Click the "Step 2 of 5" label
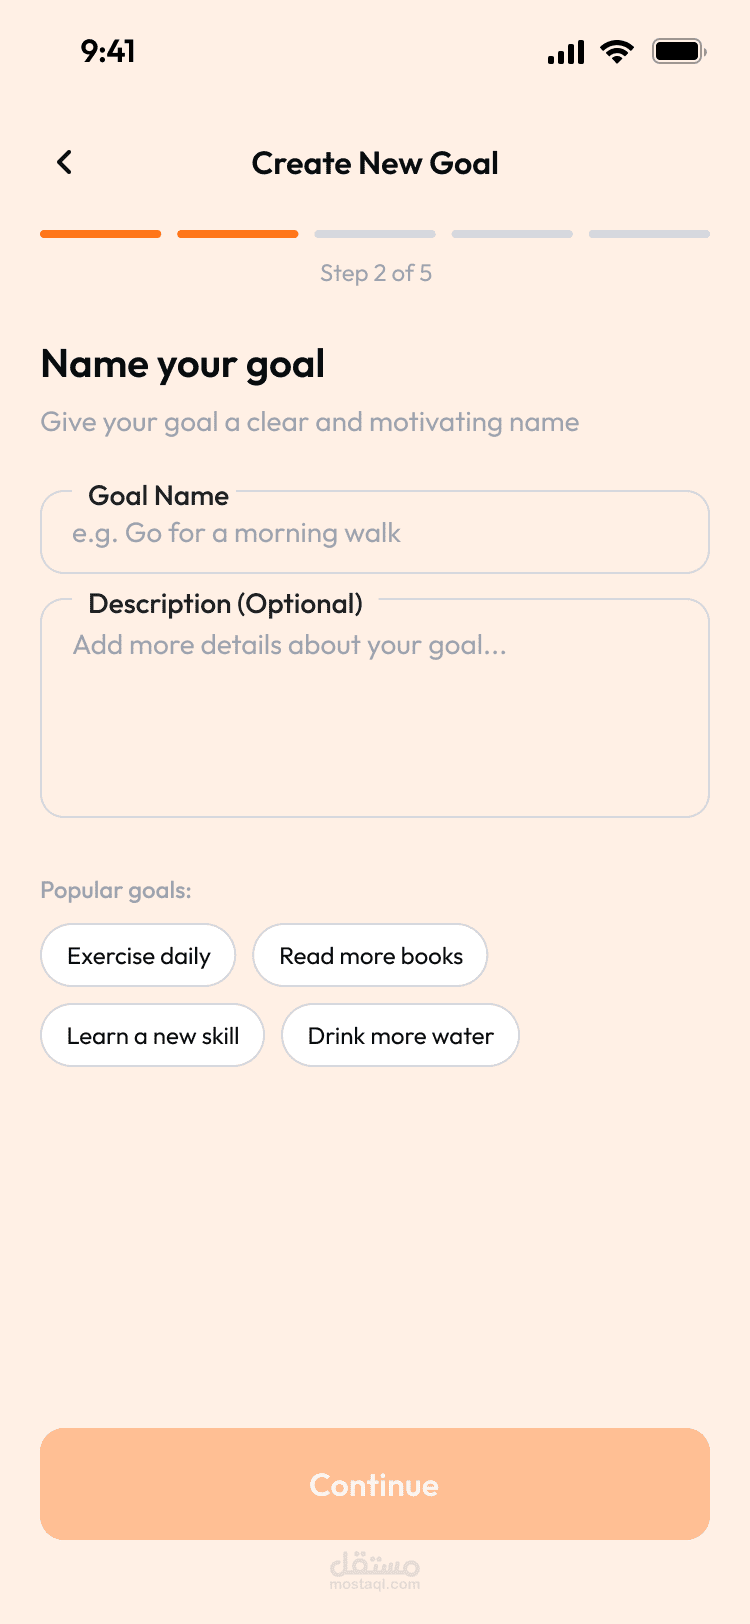Image resolution: width=750 pixels, height=1624 pixels. pyautogui.click(x=376, y=273)
